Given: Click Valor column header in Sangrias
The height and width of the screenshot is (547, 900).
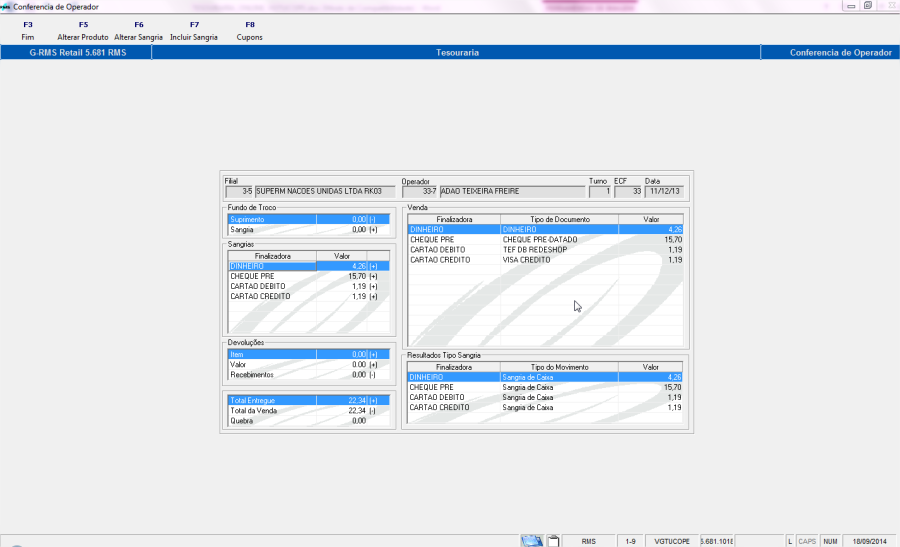Looking at the screenshot, I should [342, 256].
